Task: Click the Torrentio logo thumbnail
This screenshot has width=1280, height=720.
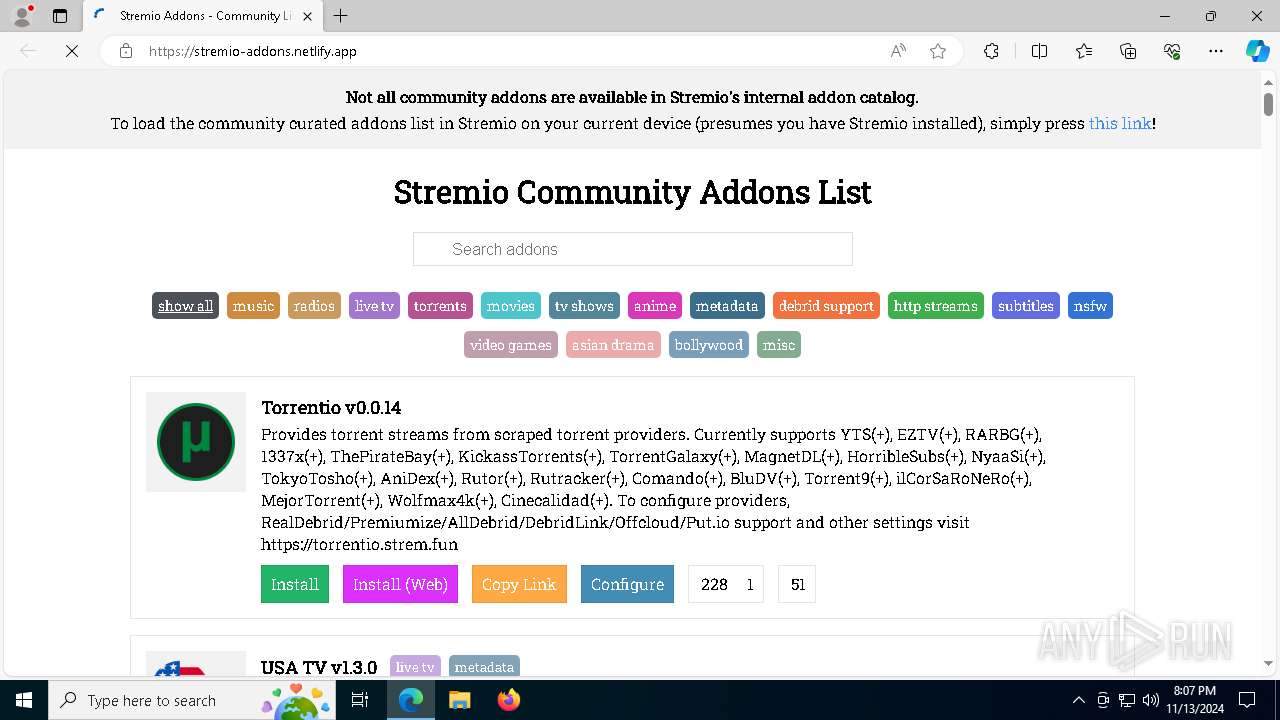Action: (196, 442)
